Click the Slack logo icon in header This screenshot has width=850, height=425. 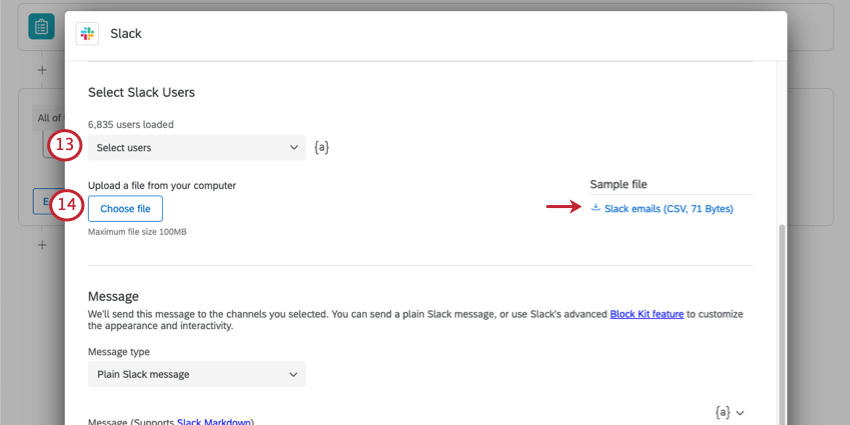click(x=87, y=33)
